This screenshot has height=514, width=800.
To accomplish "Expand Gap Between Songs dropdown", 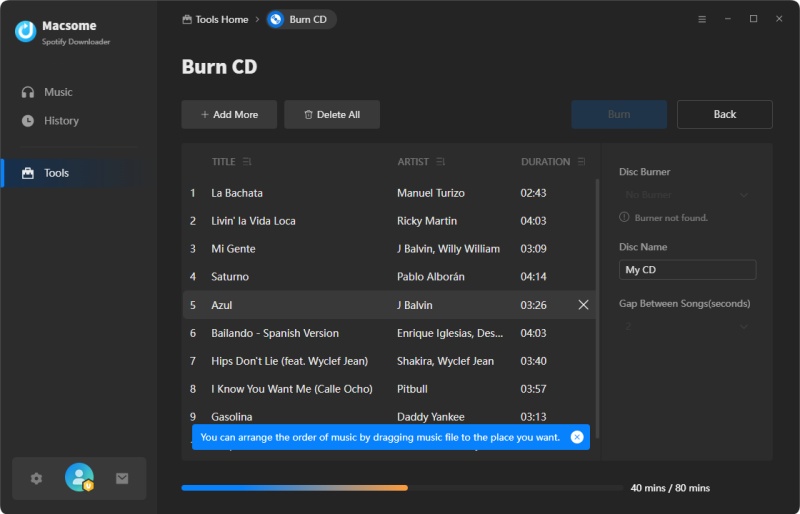I will pos(687,326).
